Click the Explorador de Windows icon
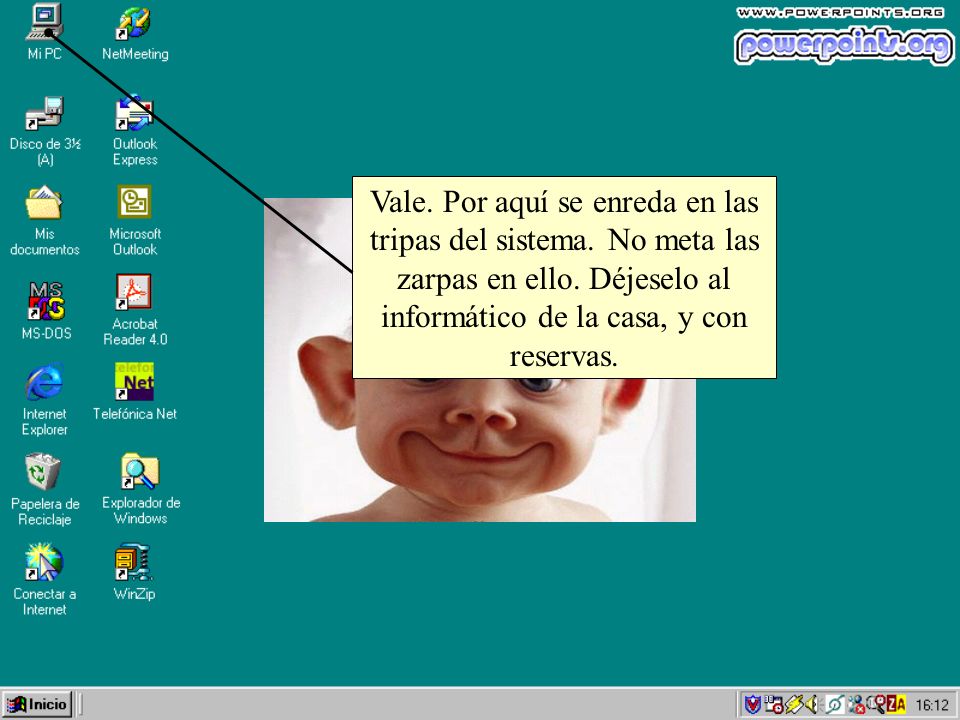The image size is (960, 720). click(140, 489)
